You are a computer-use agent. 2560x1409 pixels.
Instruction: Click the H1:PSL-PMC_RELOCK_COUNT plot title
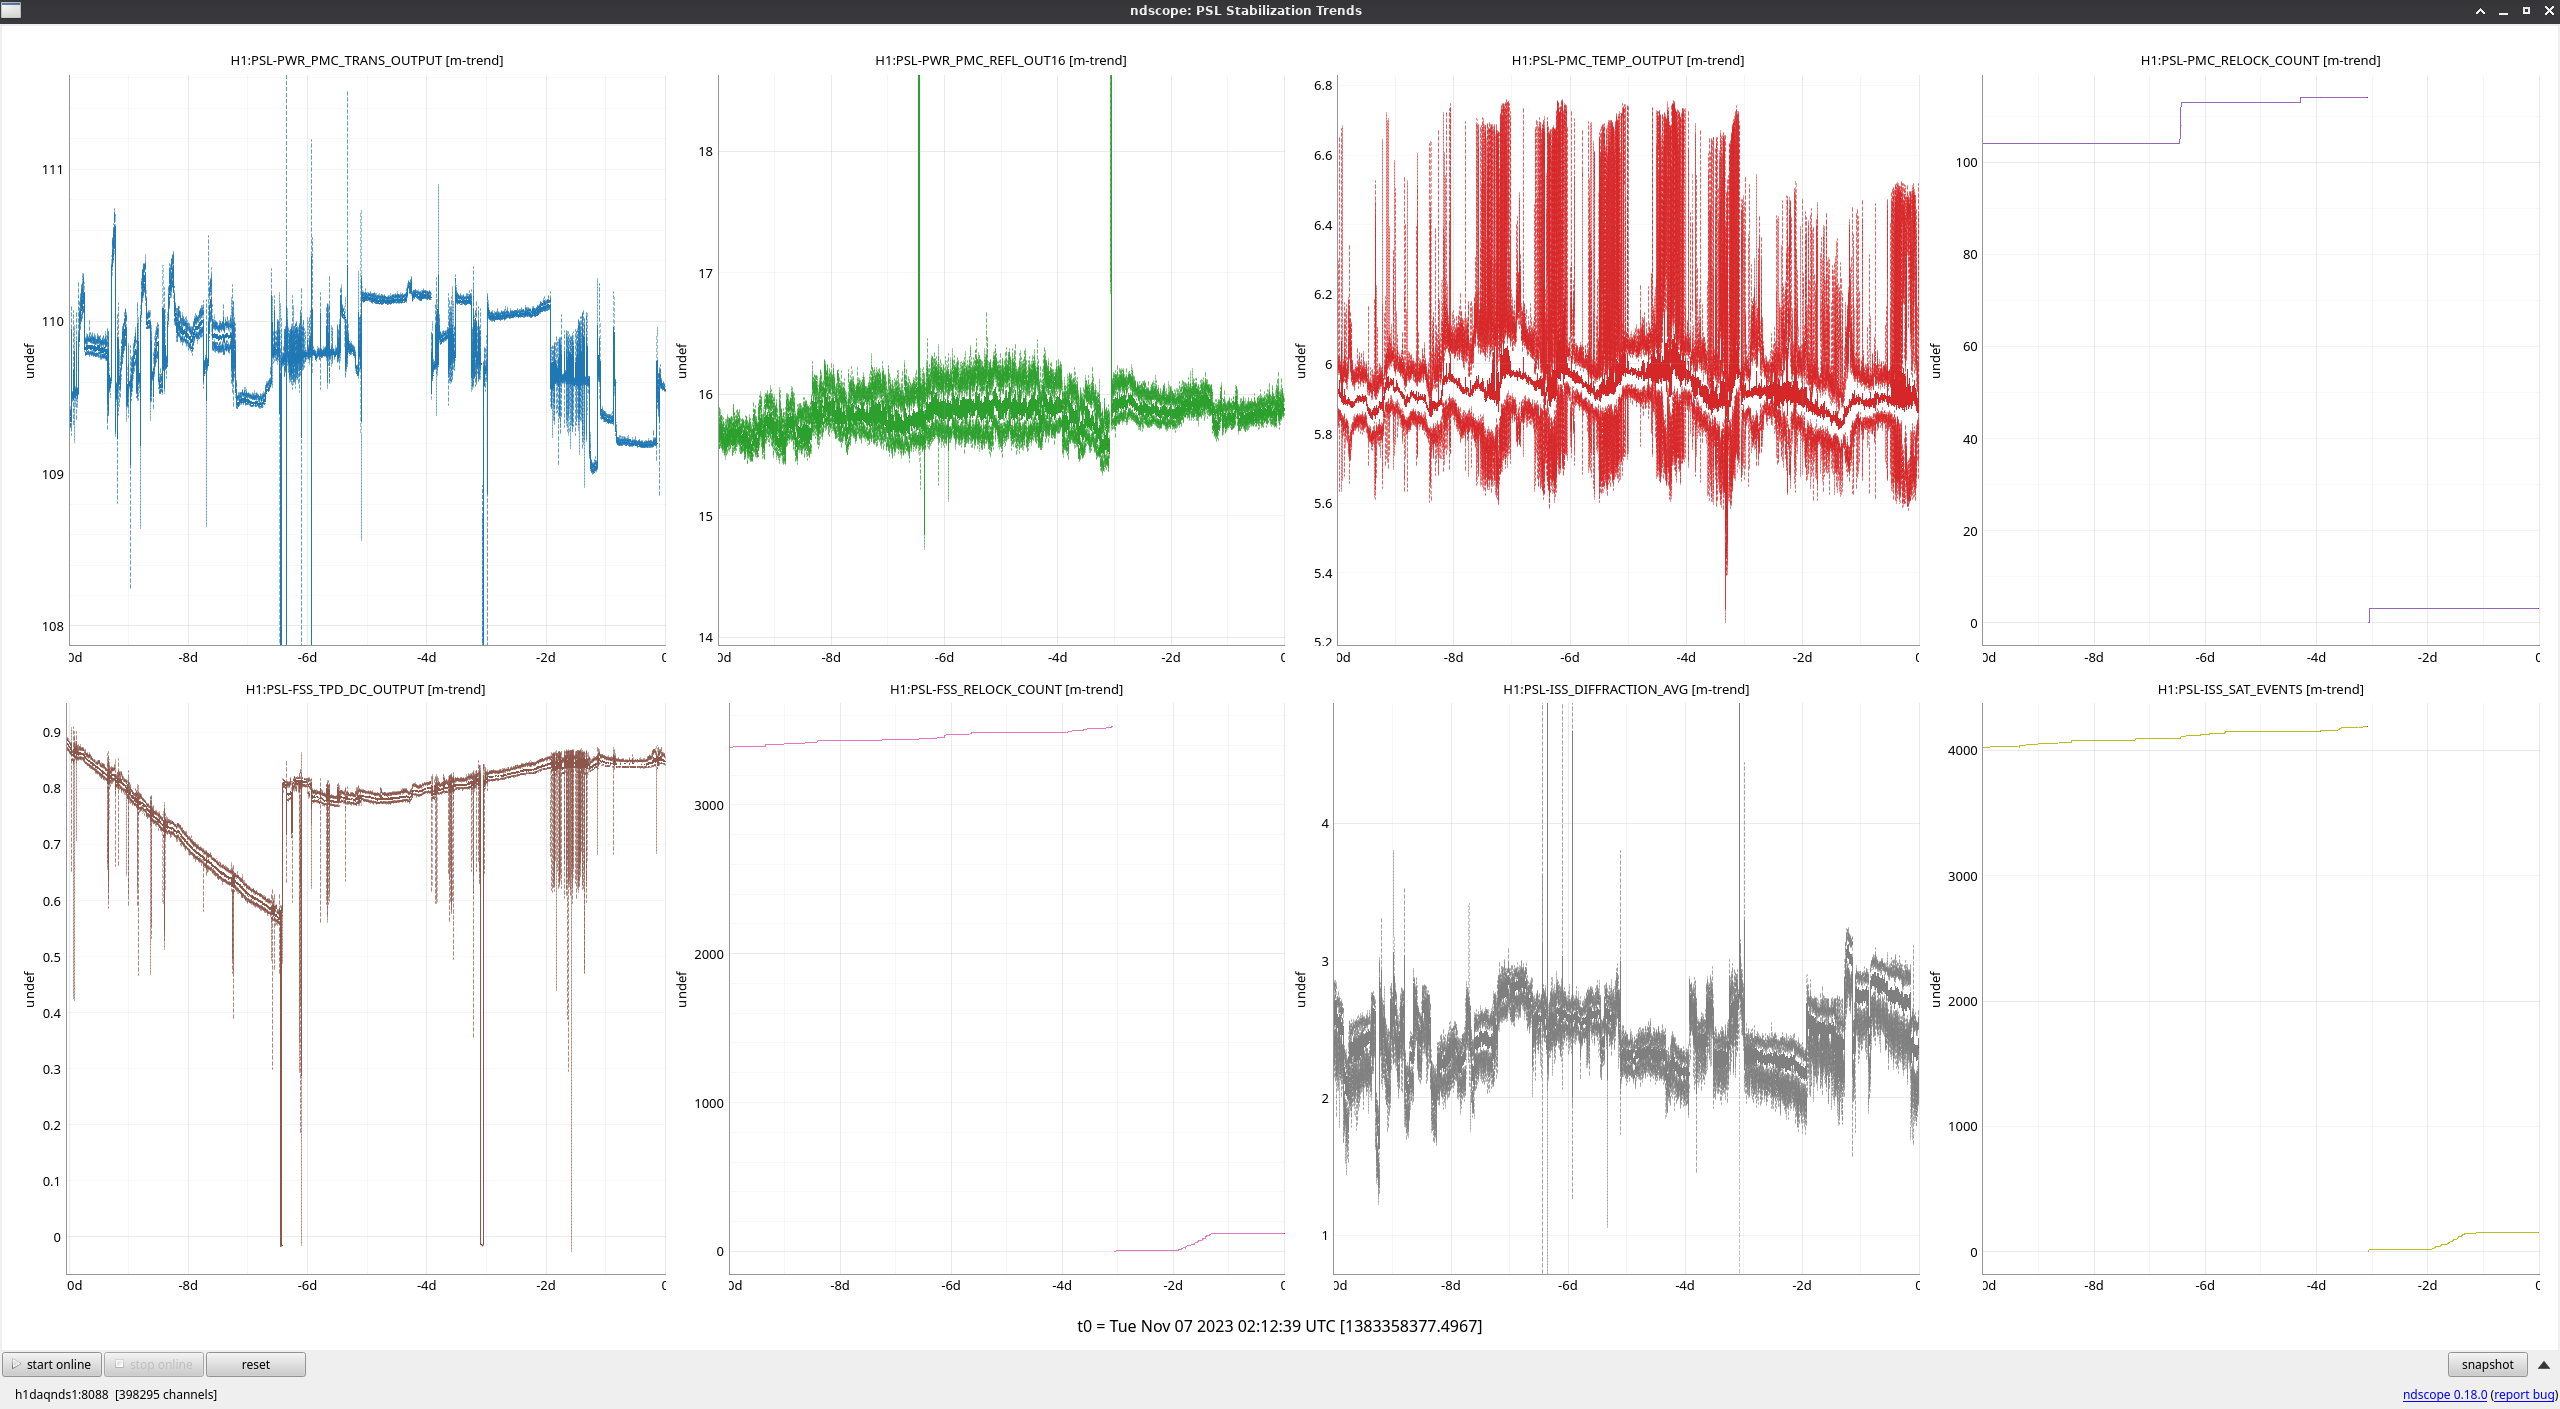point(2259,60)
